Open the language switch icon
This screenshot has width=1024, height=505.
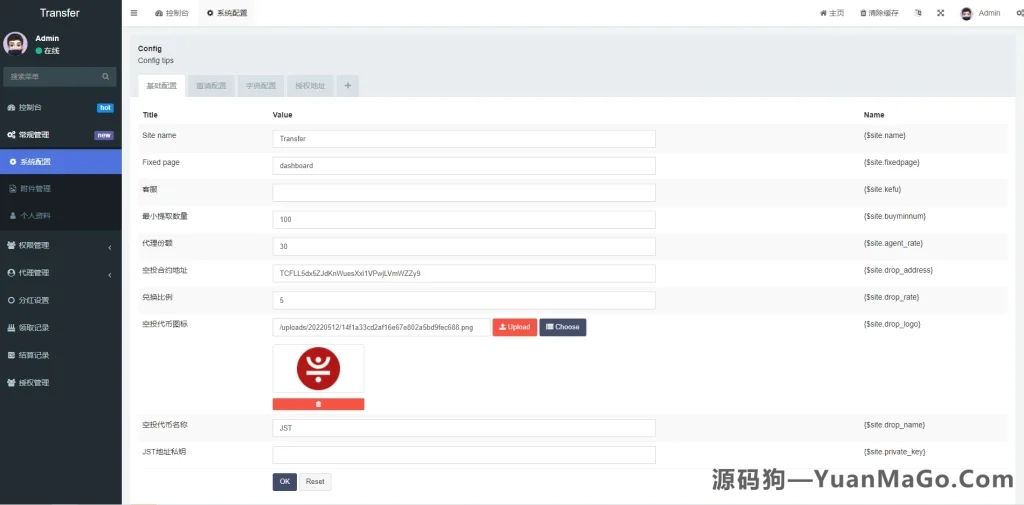[x=918, y=13]
